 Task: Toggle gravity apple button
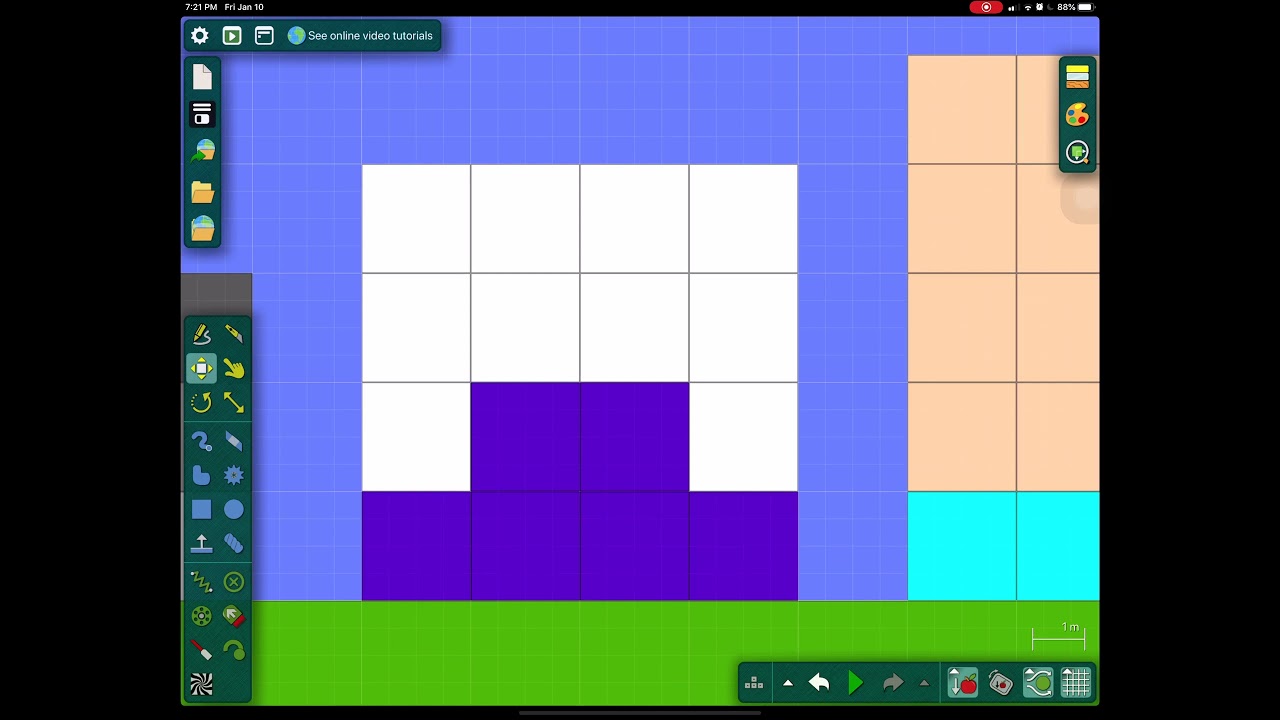click(963, 683)
